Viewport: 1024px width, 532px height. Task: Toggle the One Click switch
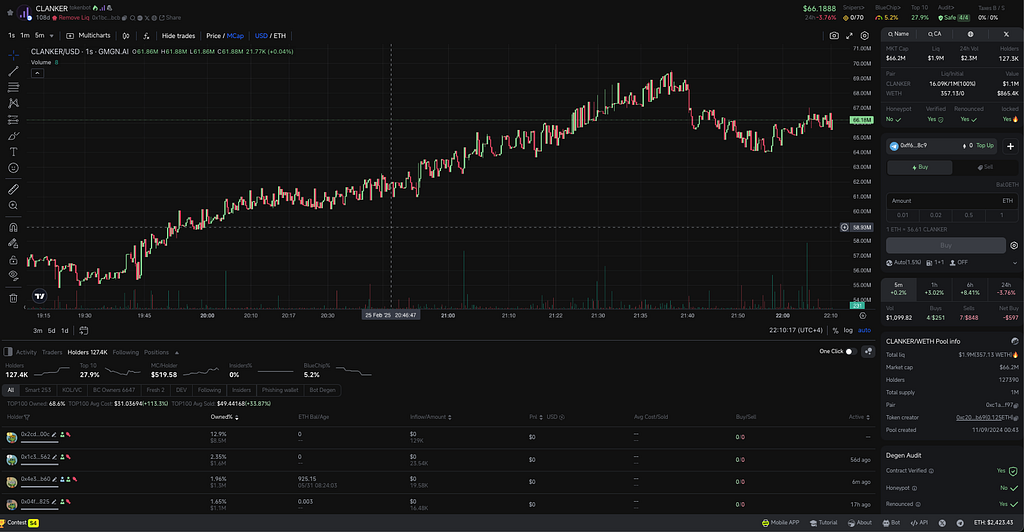click(850, 351)
